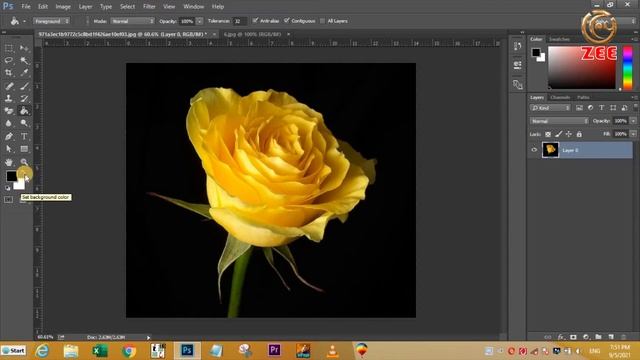Open the Image menu
The height and width of the screenshot is (360, 640).
click(63, 7)
